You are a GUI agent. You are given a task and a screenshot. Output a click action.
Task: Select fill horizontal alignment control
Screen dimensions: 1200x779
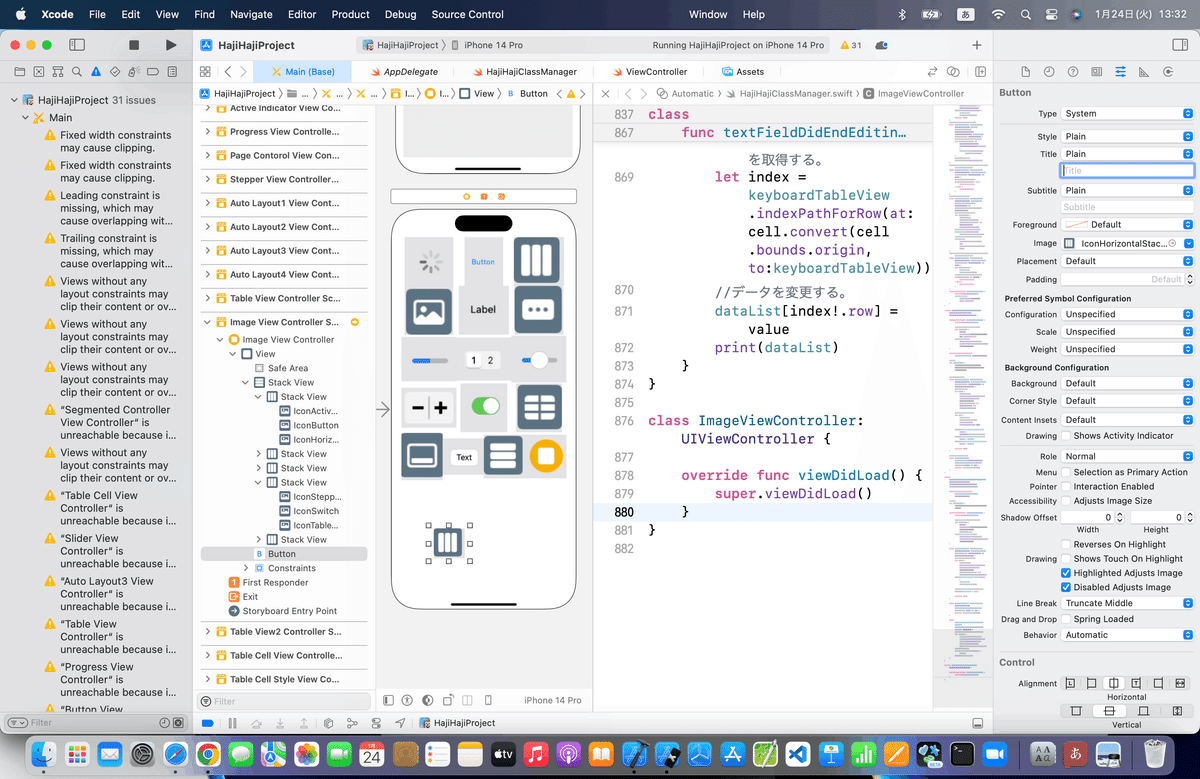tap(1181, 684)
